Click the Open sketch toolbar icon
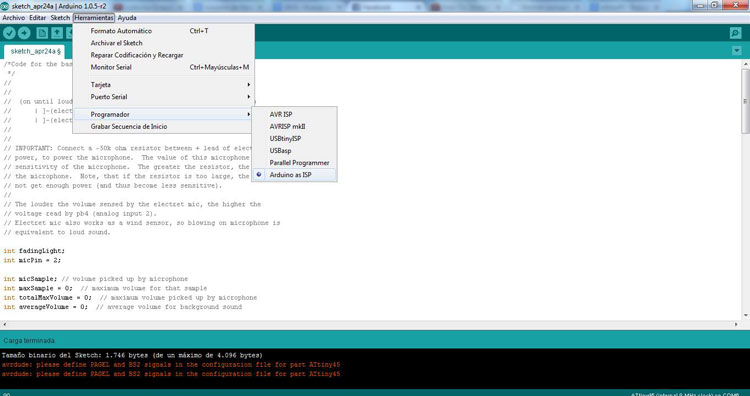750x396 pixels. [57, 33]
